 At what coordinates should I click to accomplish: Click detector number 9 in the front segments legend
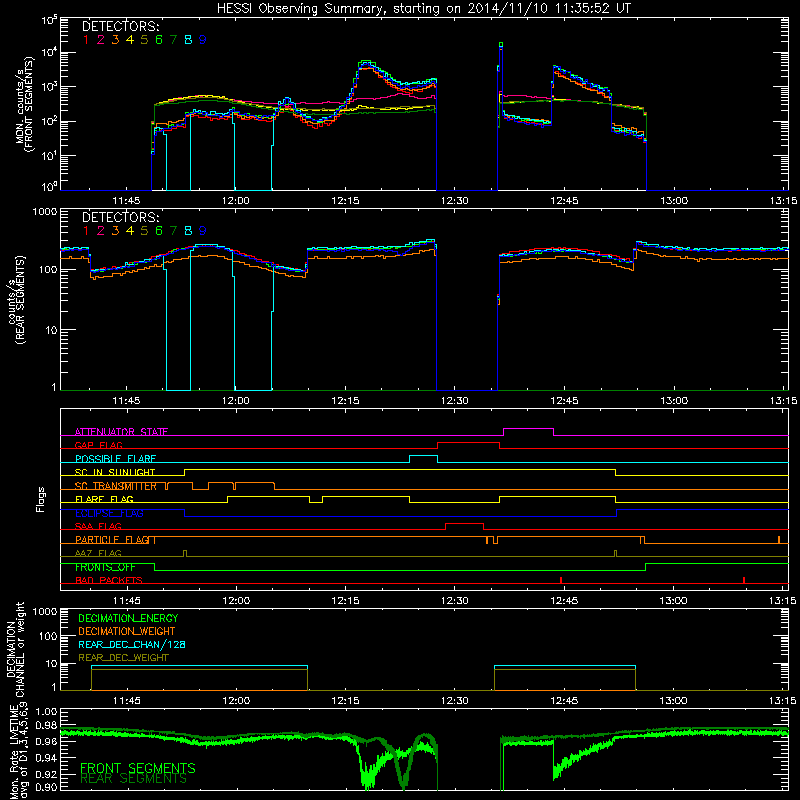[x=203, y=40]
